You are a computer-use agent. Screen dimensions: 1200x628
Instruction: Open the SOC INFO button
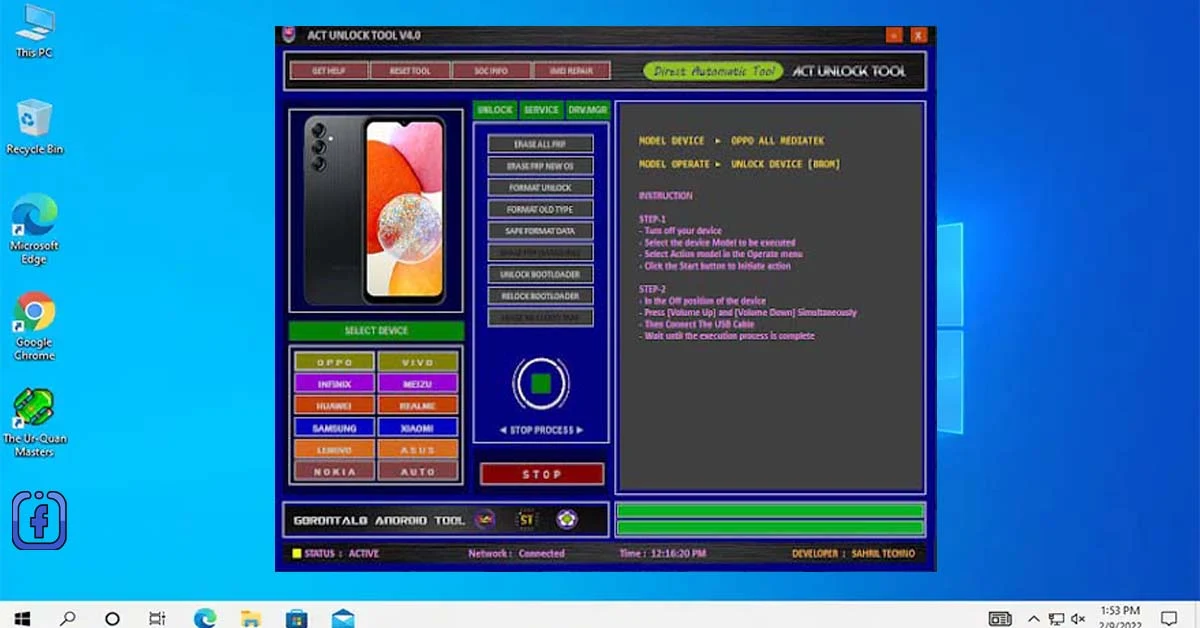pos(491,71)
